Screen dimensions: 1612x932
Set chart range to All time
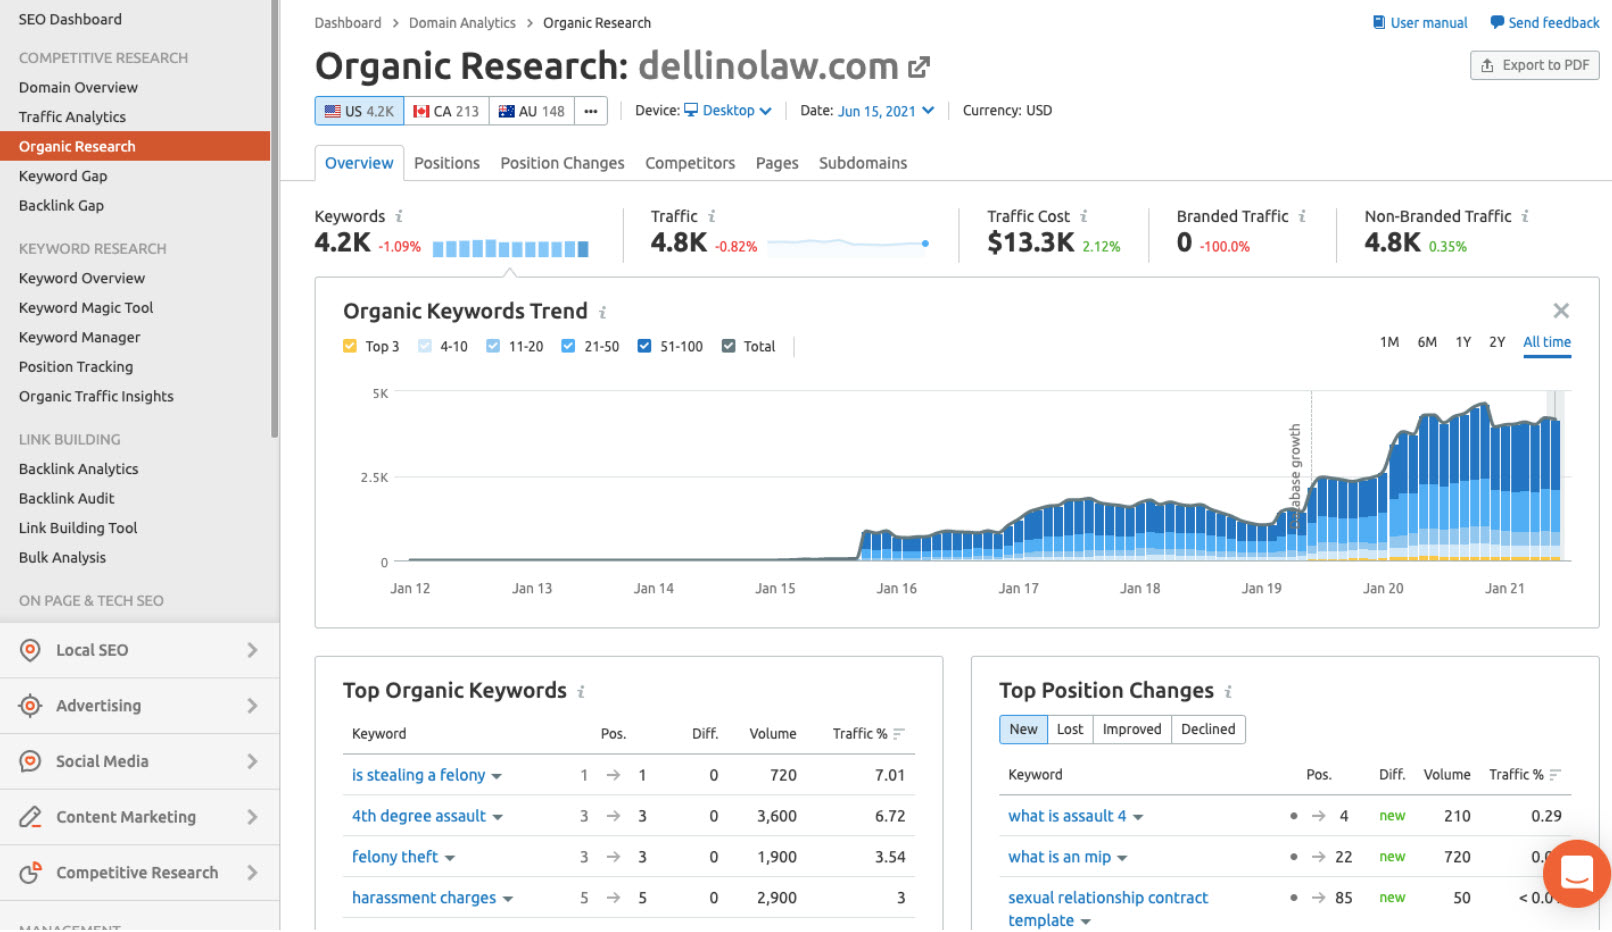click(1547, 342)
